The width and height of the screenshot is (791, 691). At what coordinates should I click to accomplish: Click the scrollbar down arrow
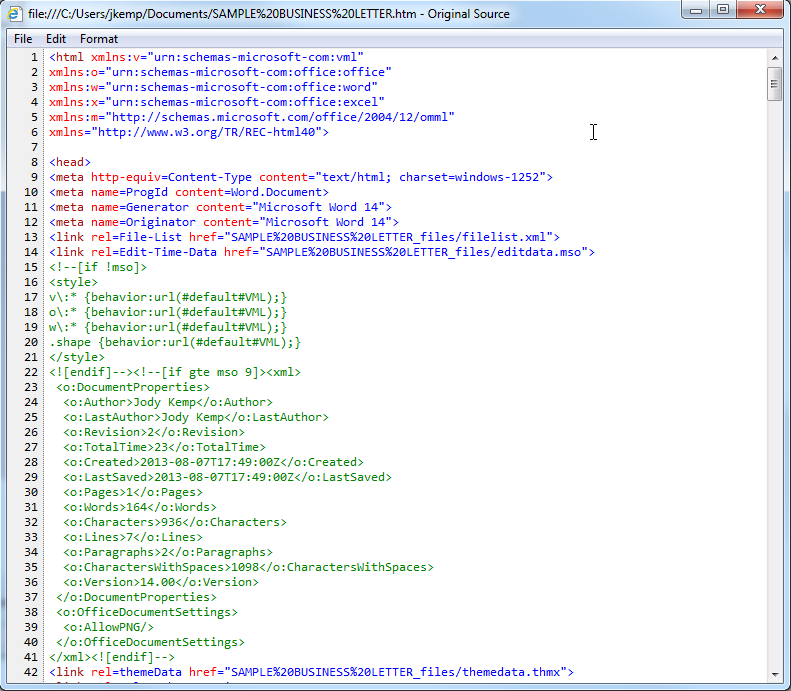774,672
